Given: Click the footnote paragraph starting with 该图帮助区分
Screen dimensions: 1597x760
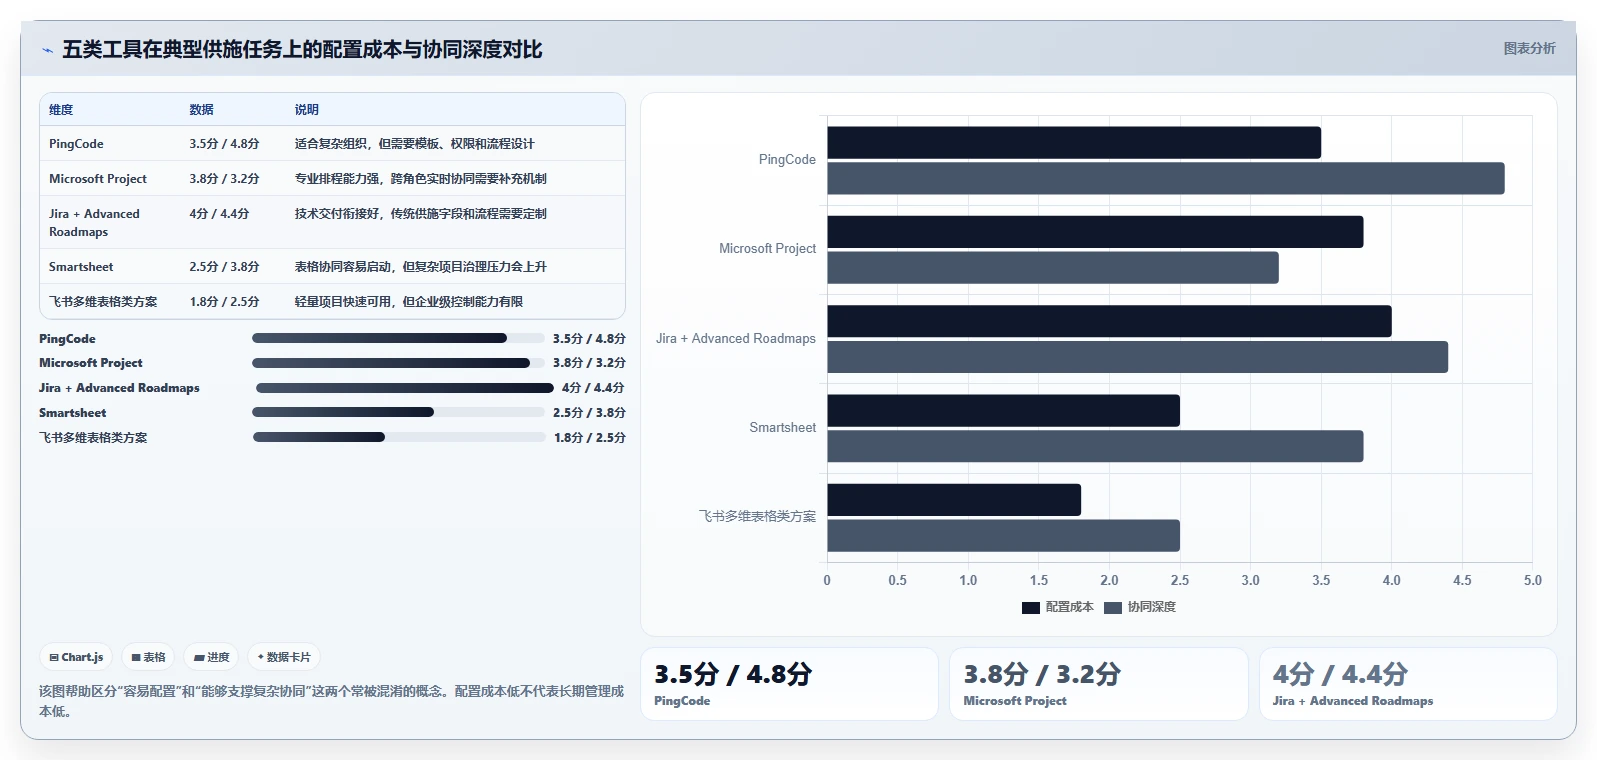Looking at the screenshot, I should point(331,701).
